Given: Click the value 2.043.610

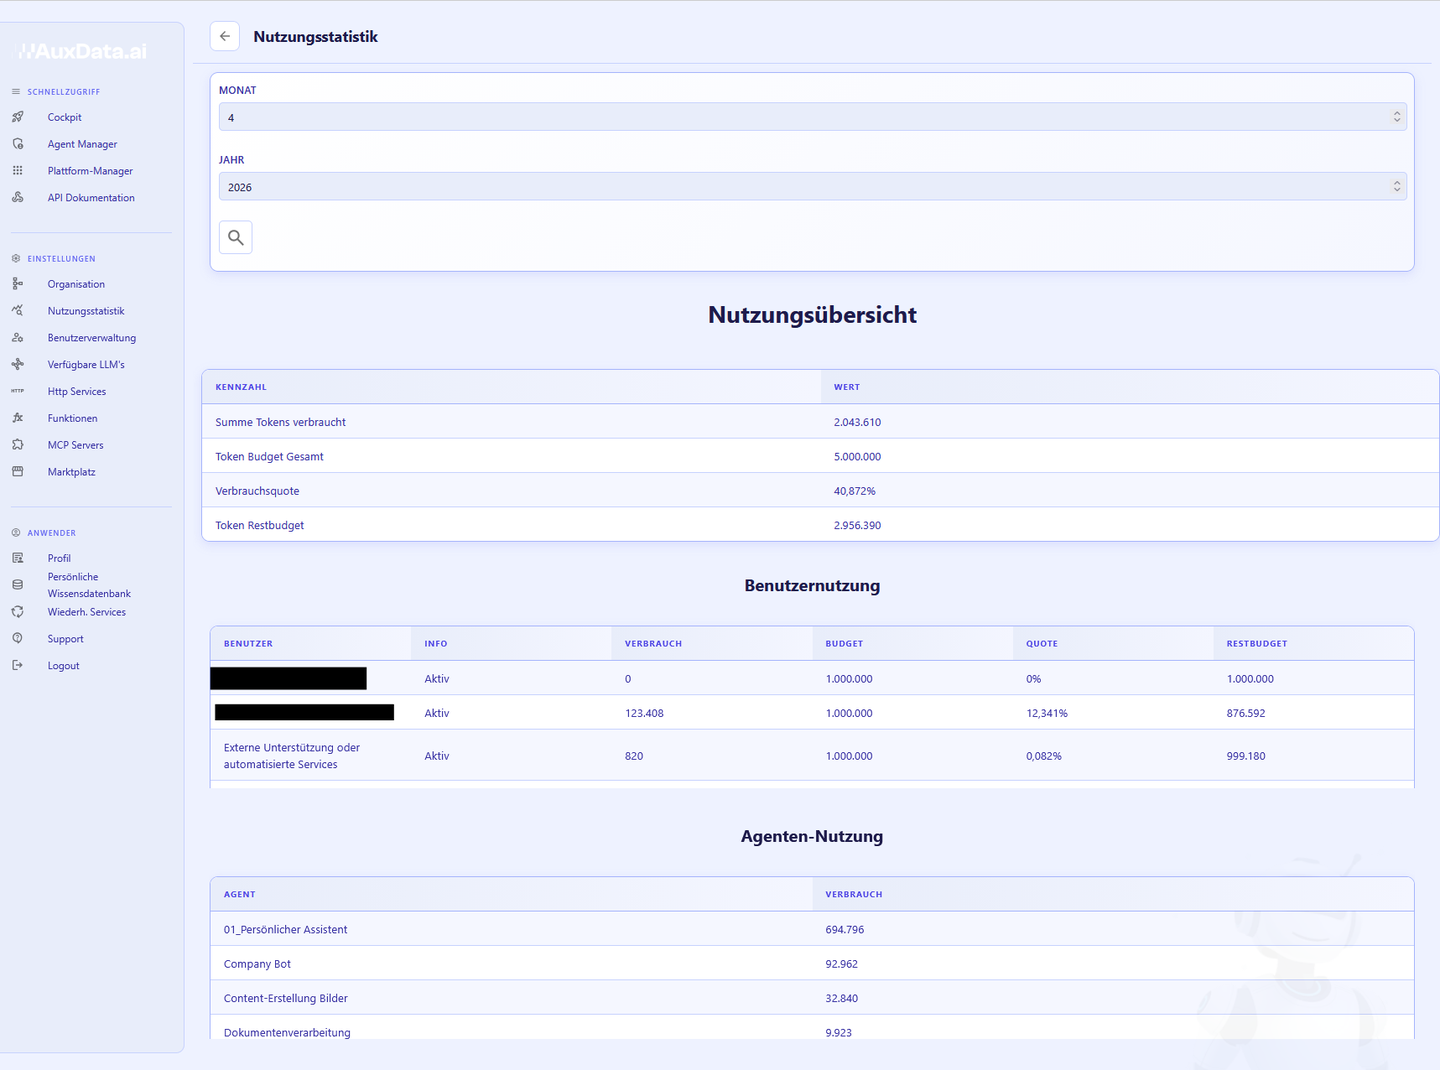Looking at the screenshot, I should click(857, 422).
